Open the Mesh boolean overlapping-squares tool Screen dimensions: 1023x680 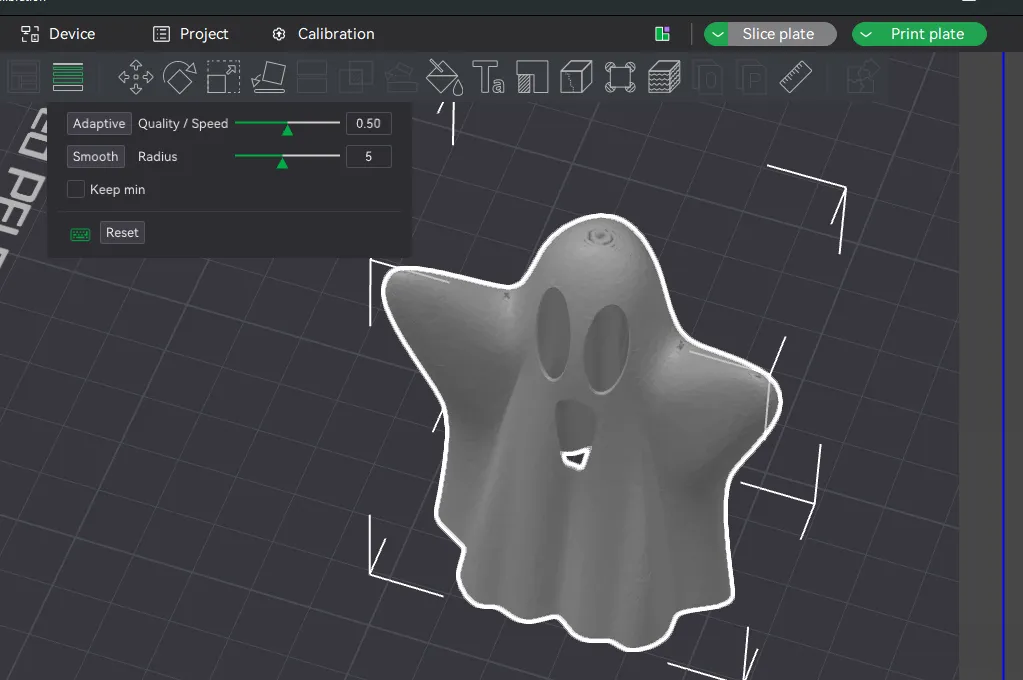pos(356,77)
